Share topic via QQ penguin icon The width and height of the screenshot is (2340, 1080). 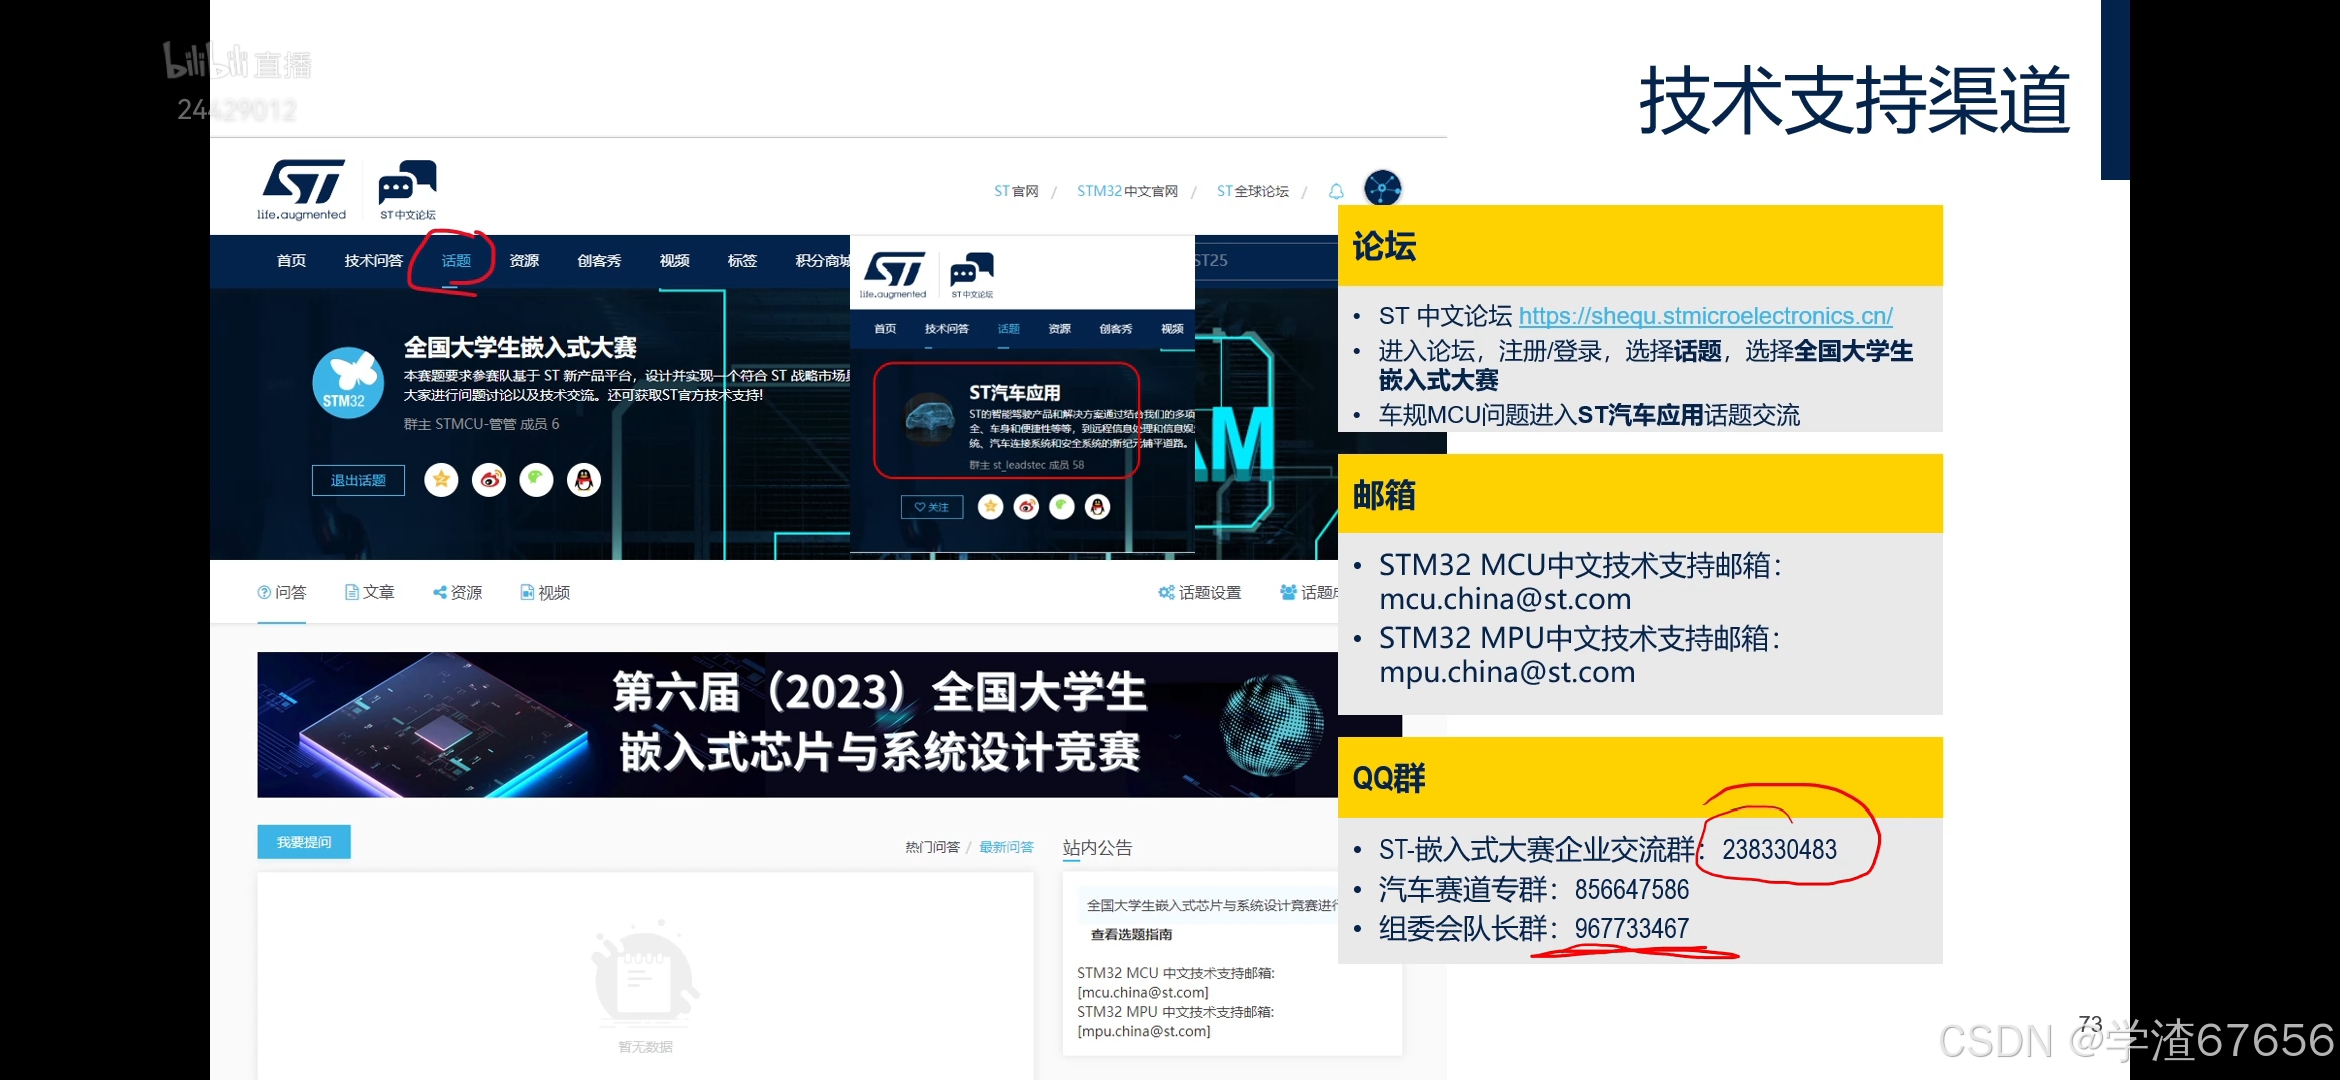pos(584,480)
